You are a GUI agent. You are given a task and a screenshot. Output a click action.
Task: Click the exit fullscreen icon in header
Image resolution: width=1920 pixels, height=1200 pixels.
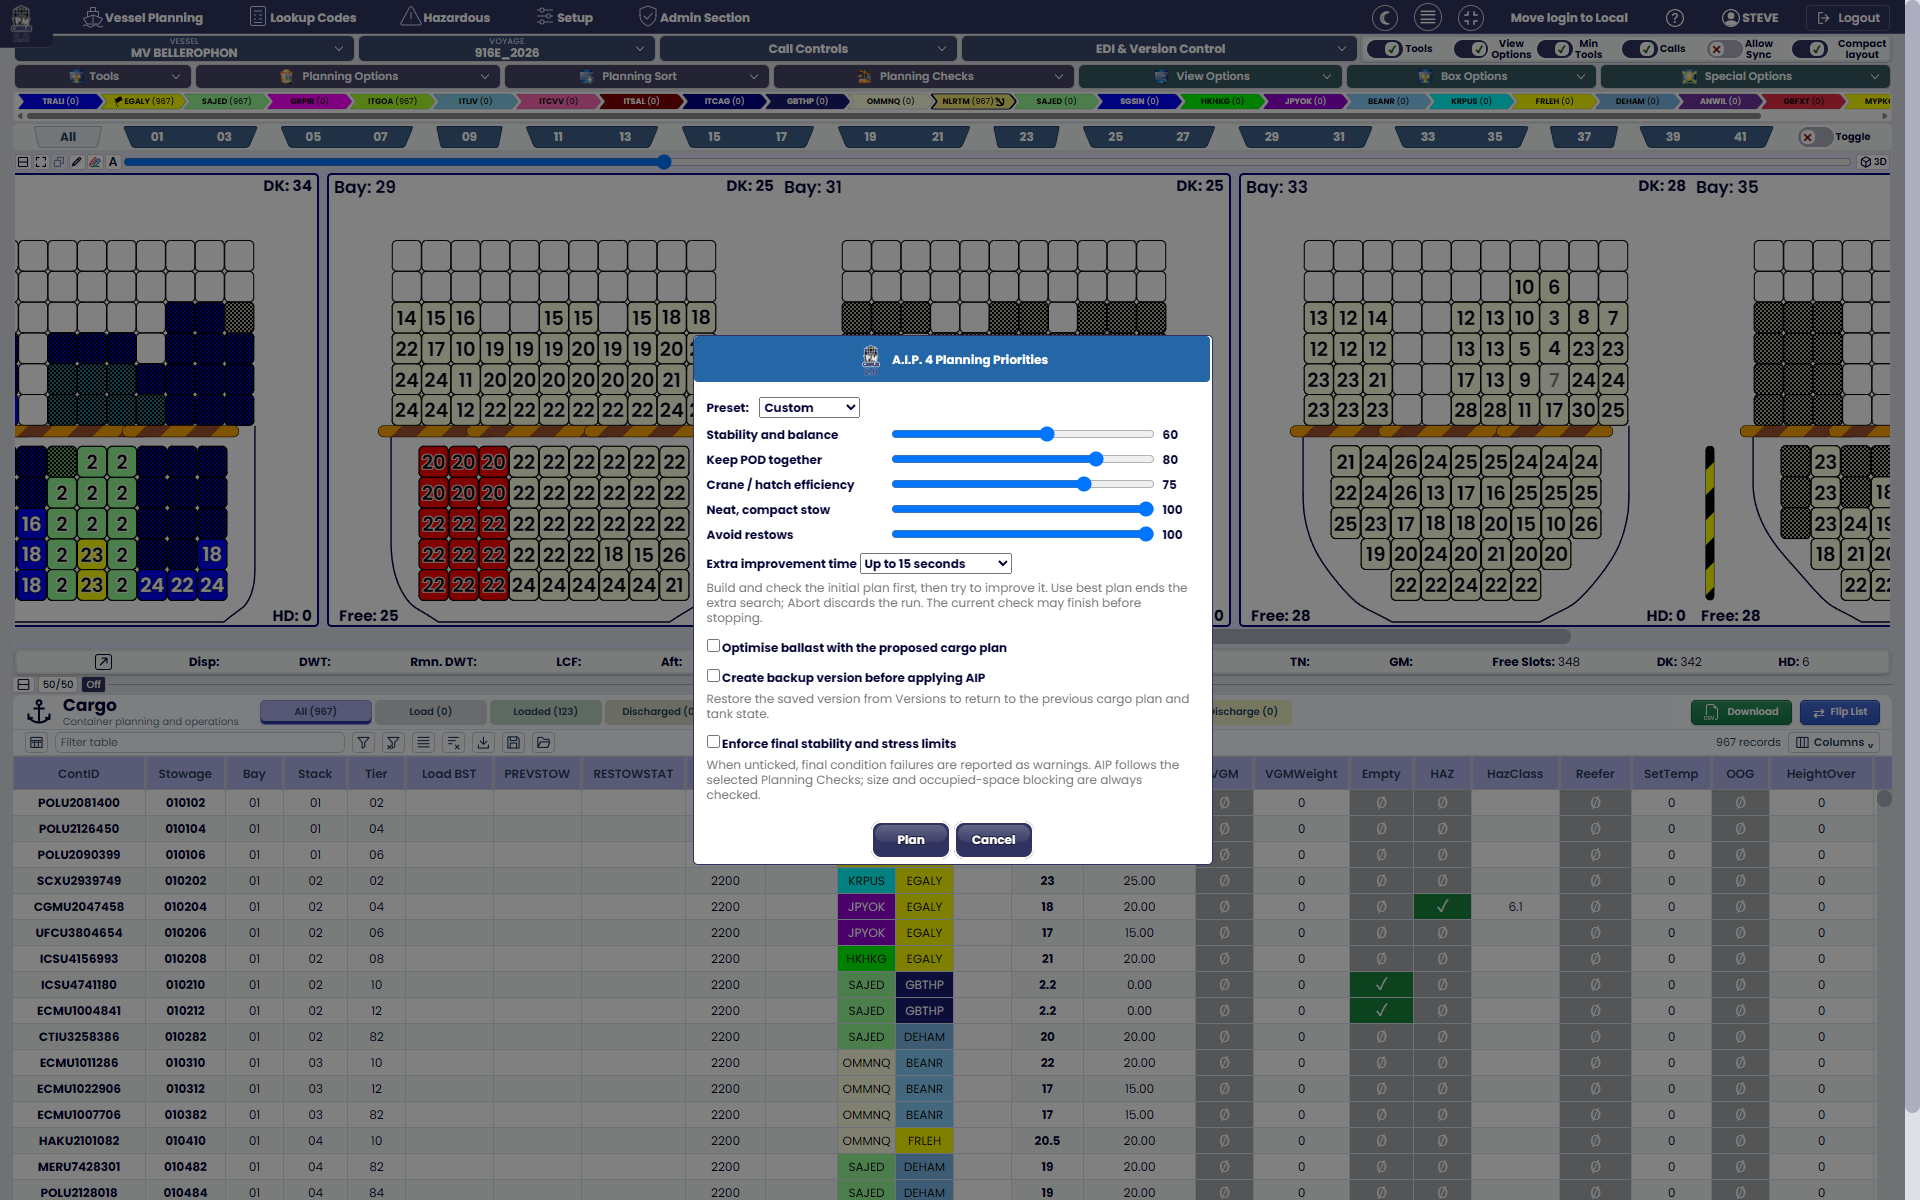tap(1470, 18)
